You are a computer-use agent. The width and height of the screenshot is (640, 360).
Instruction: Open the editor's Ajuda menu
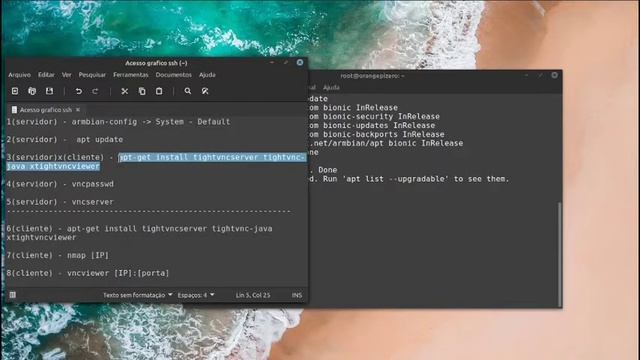click(x=207, y=75)
